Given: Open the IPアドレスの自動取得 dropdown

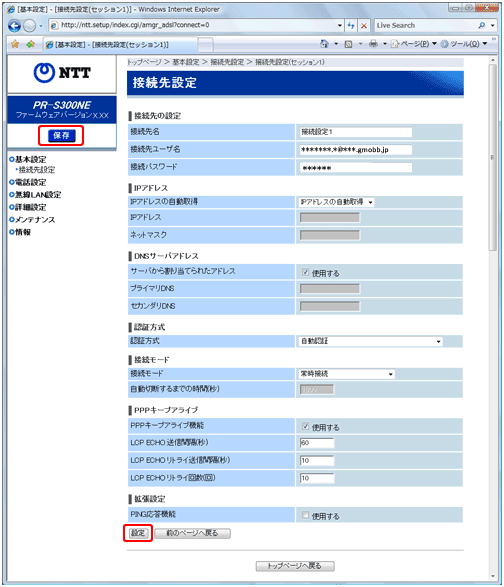Looking at the screenshot, I should click(337, 202).
